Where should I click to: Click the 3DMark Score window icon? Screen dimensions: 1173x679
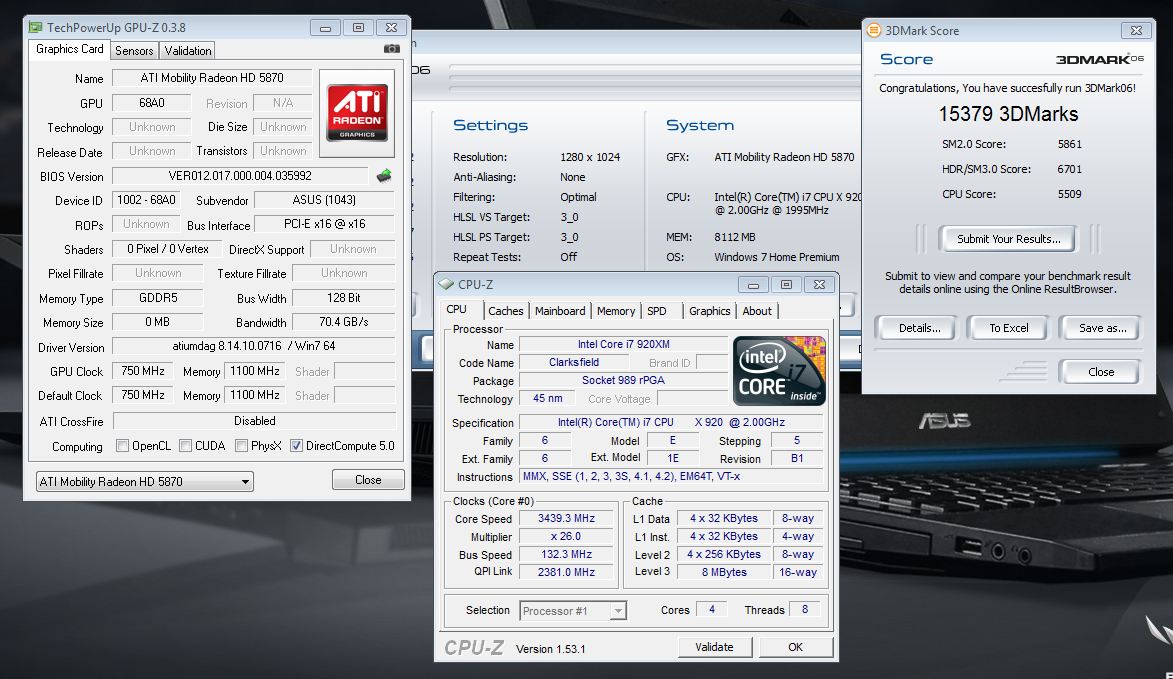(x=873, y=31)
